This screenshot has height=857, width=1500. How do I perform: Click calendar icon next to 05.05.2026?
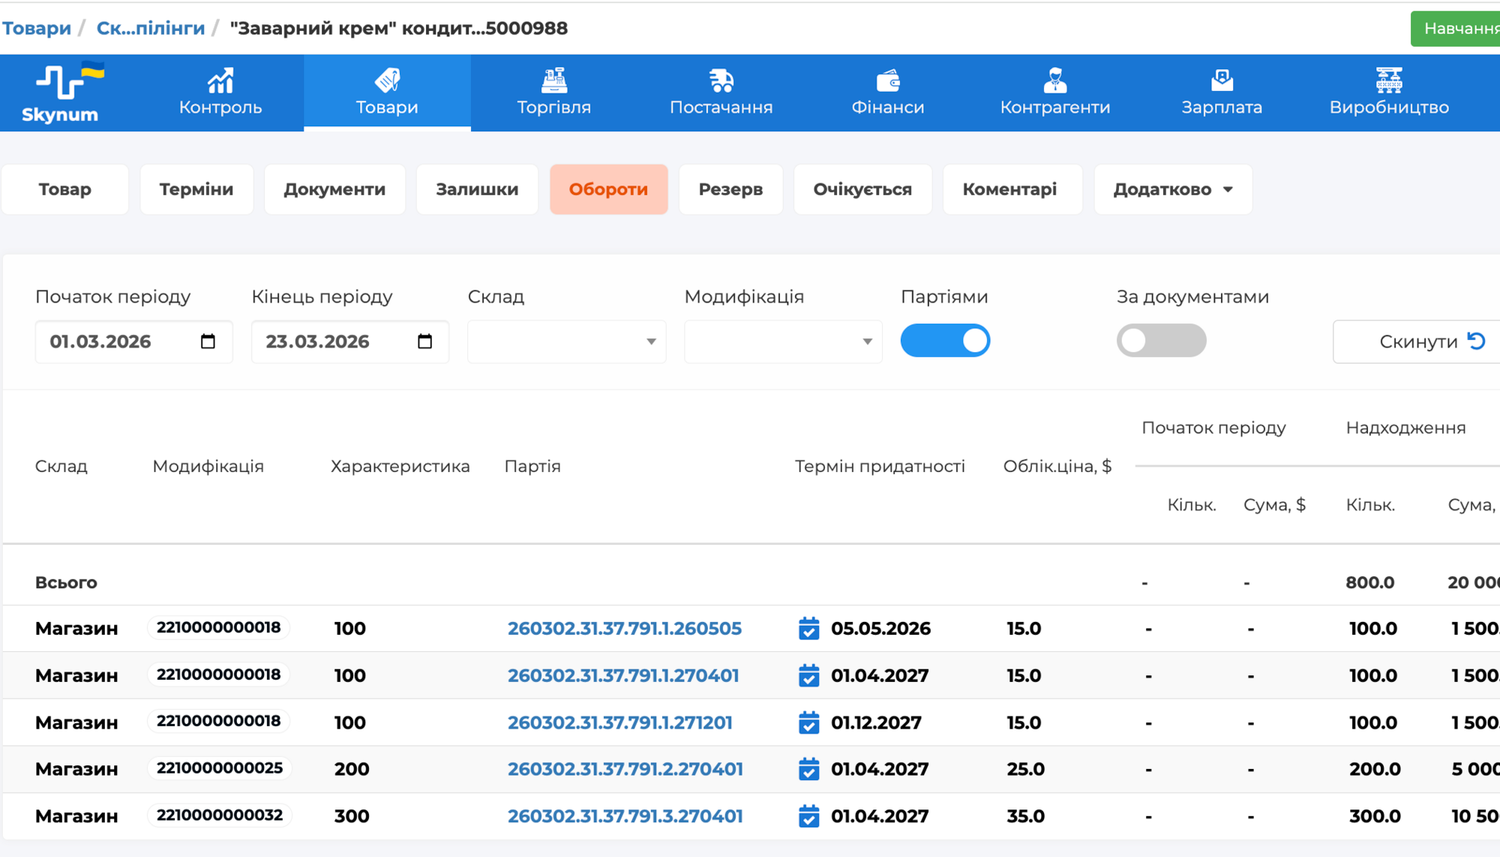[x=809, y=629]
